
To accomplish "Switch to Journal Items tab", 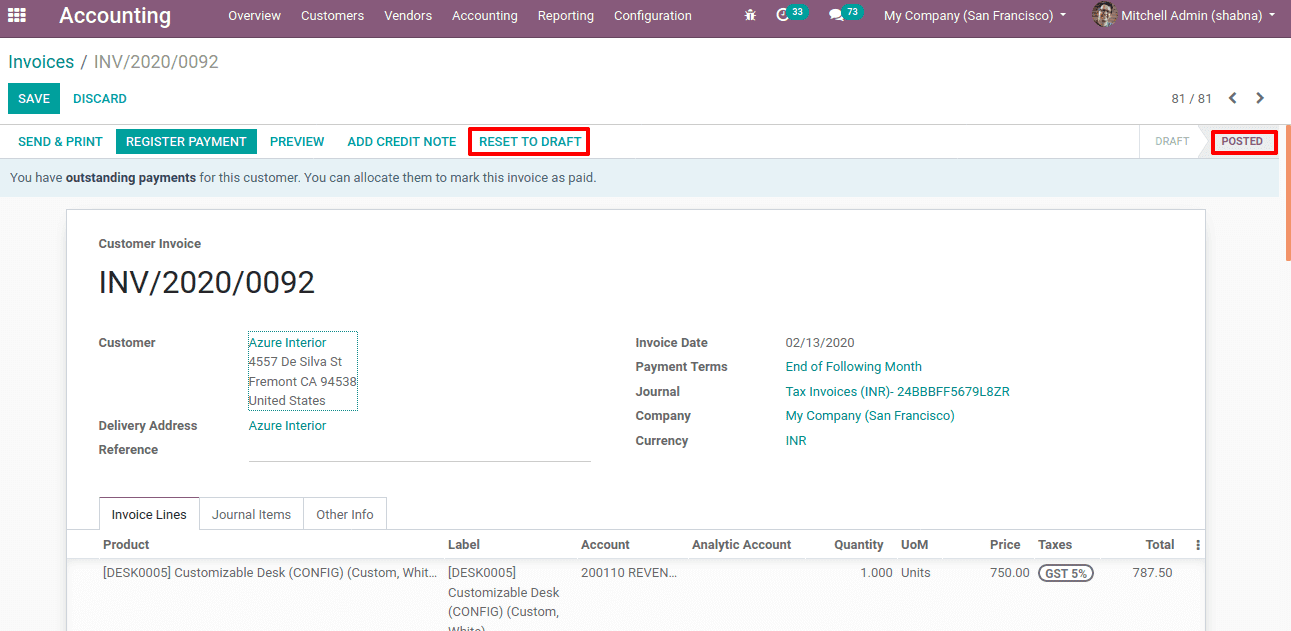I will (x=251, y=514).
